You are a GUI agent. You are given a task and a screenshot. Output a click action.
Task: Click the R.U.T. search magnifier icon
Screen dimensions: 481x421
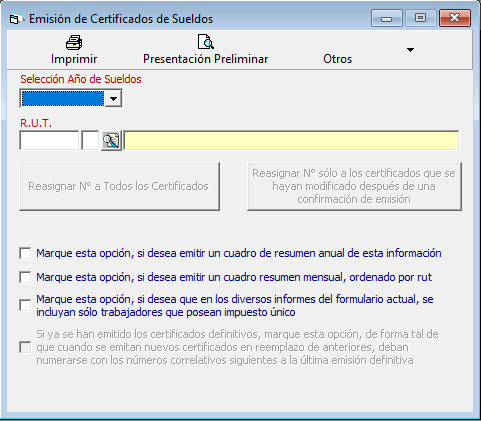[x=111, y=141]
